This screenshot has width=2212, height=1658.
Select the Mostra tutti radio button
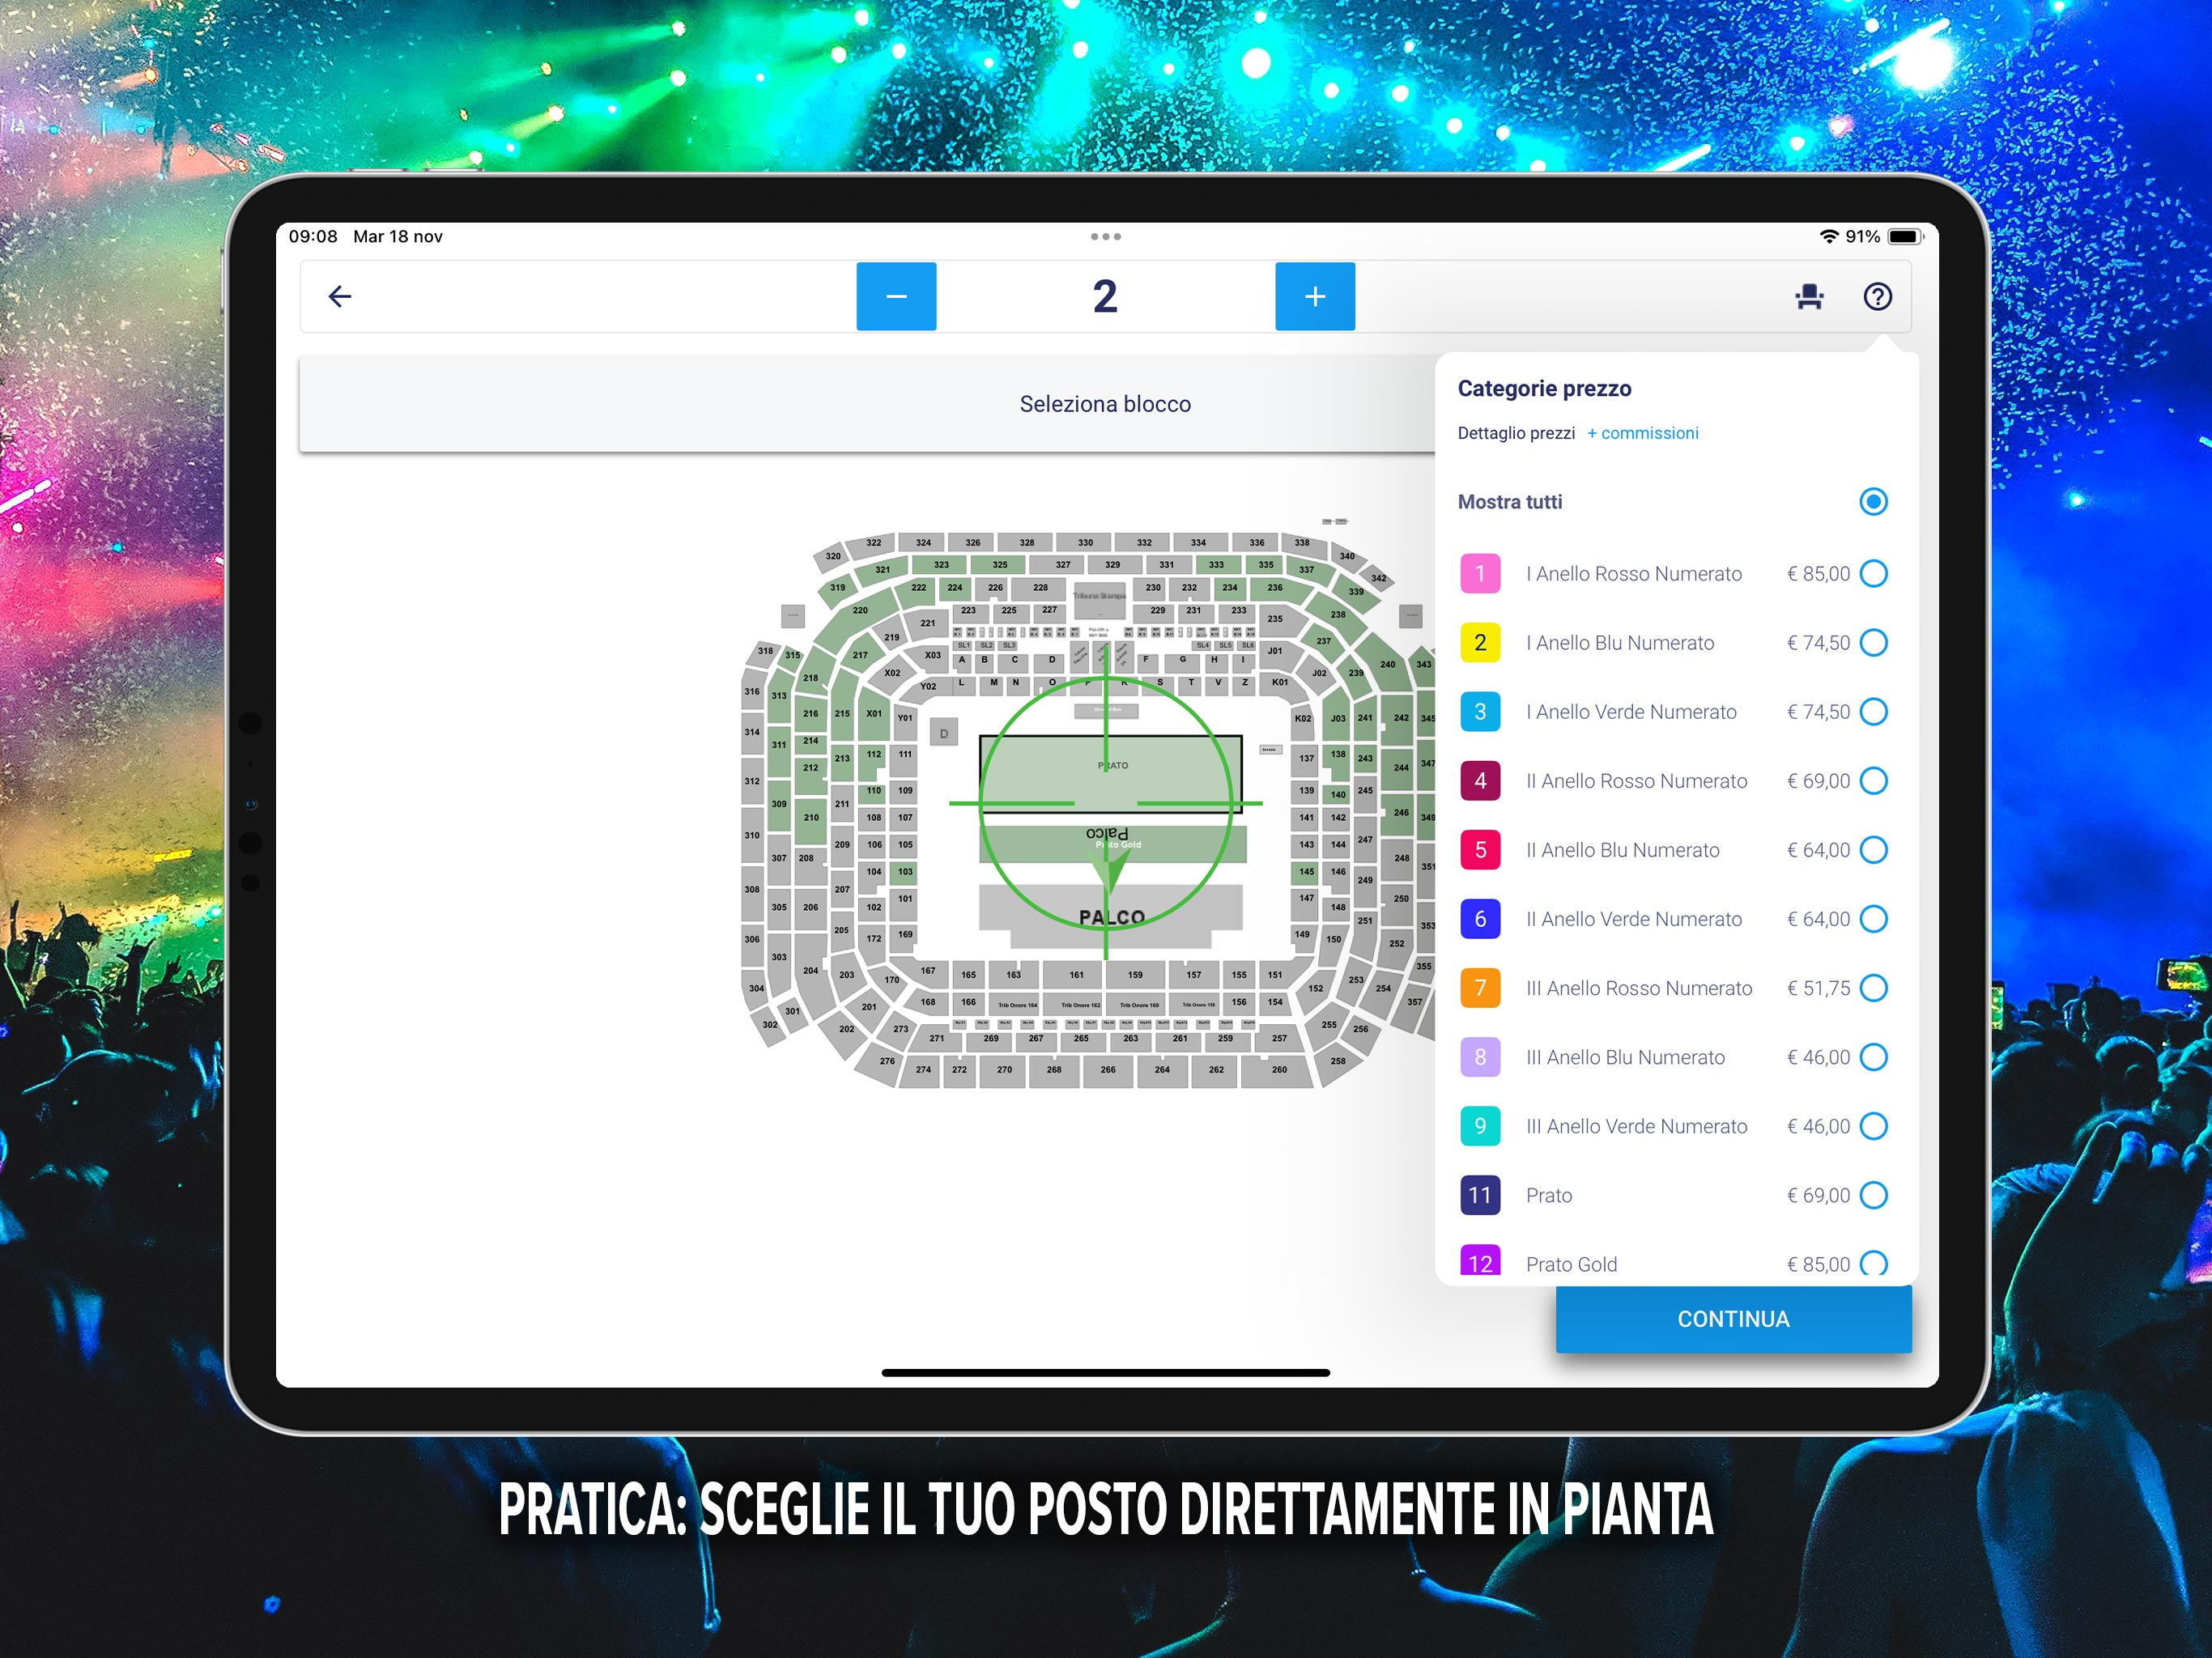pyautogui.click(x=1873, y=501)
